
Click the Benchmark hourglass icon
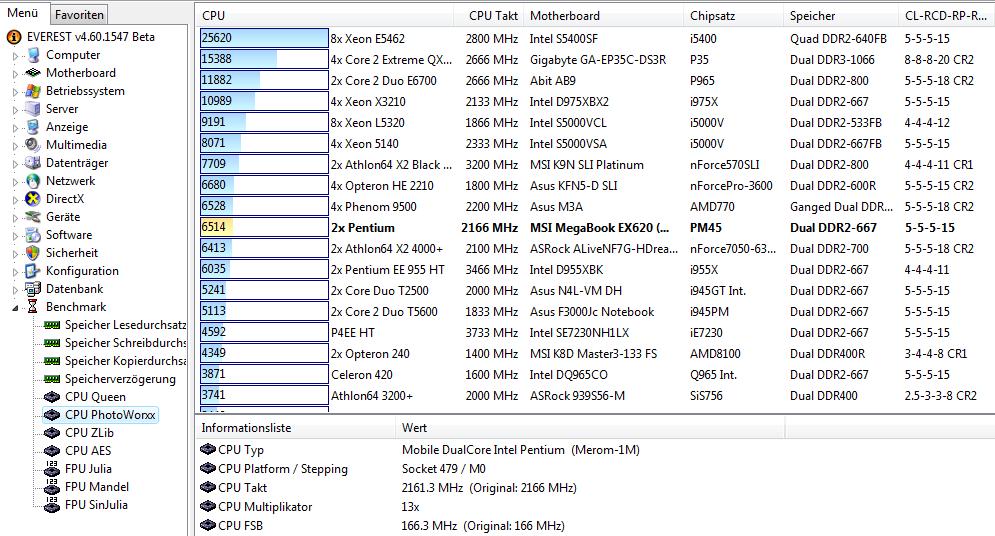point(33,306)
